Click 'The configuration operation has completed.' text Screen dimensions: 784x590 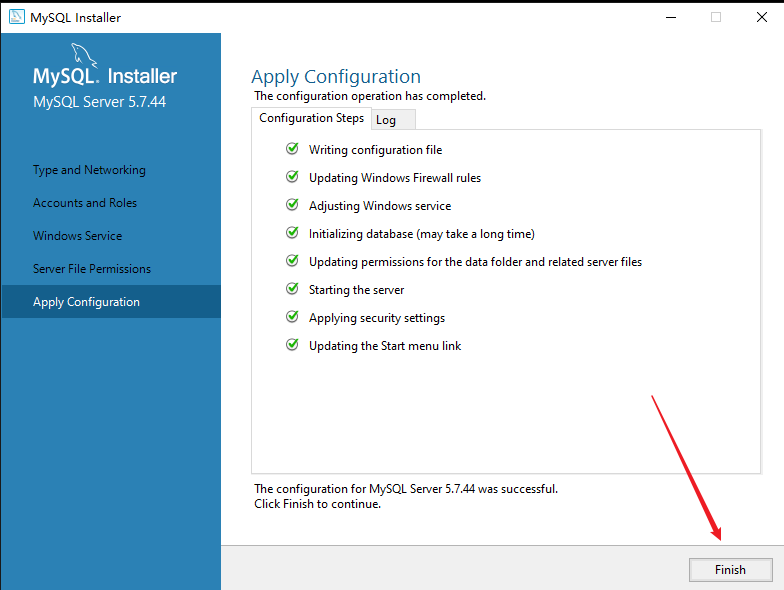(x=370, y=96)
